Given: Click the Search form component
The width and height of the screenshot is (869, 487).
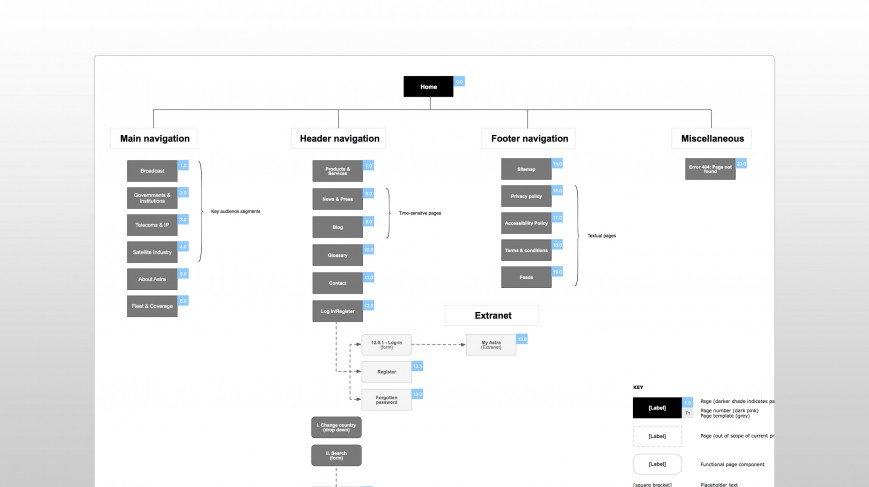Looking at the screenshot, I should pos(336,455).
